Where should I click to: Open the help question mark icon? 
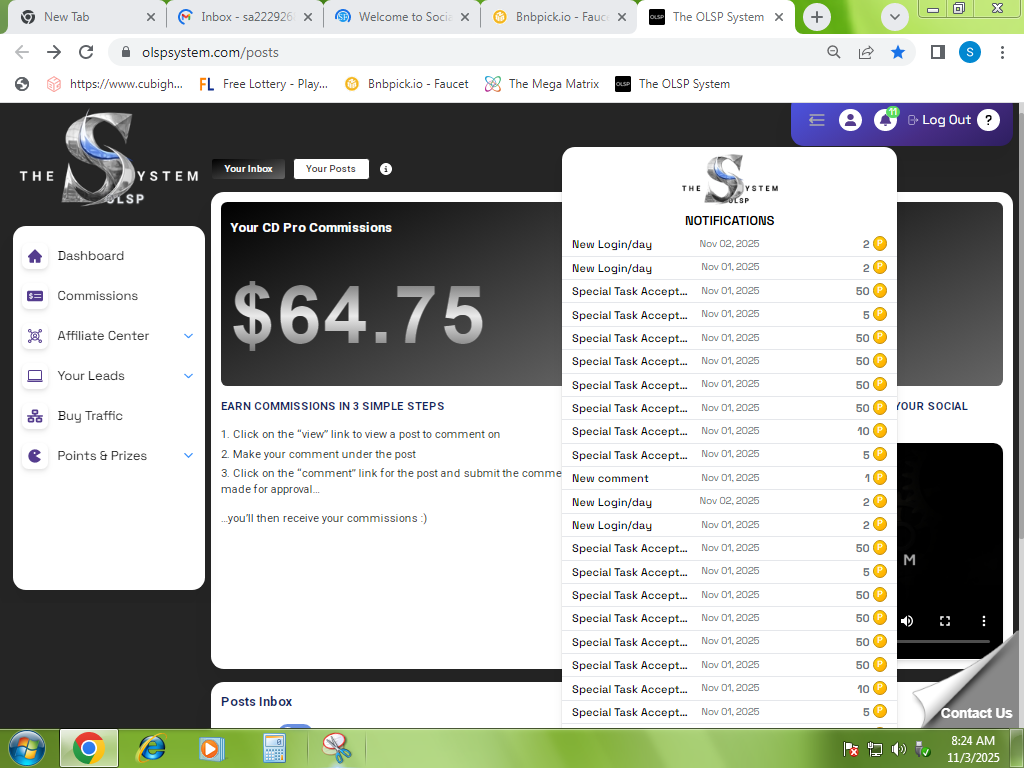click(x=988, y=120)
